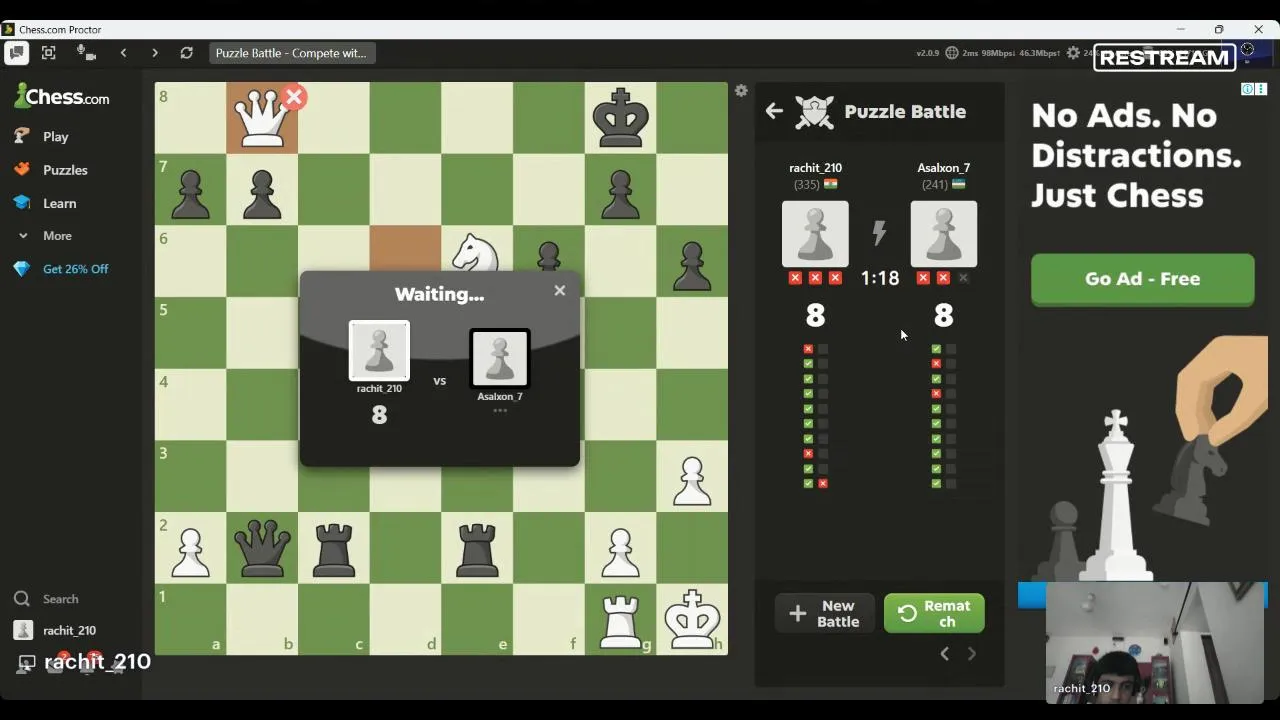The image size is (1280, 720).
Task: Click the white rook on g1
Action: (620, 620)
